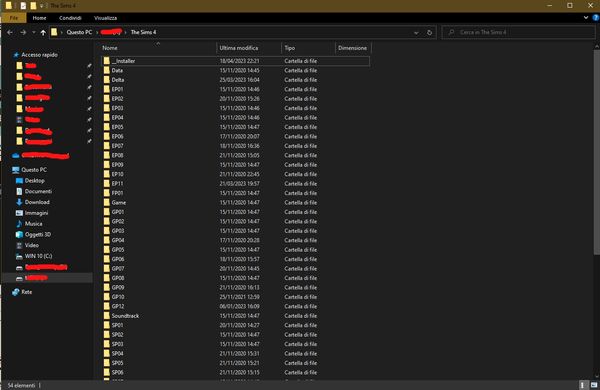This screenshot has width=600, height=390.
Task: Click the Cartella di file type of Soundtrack
Action: [301, 316]
